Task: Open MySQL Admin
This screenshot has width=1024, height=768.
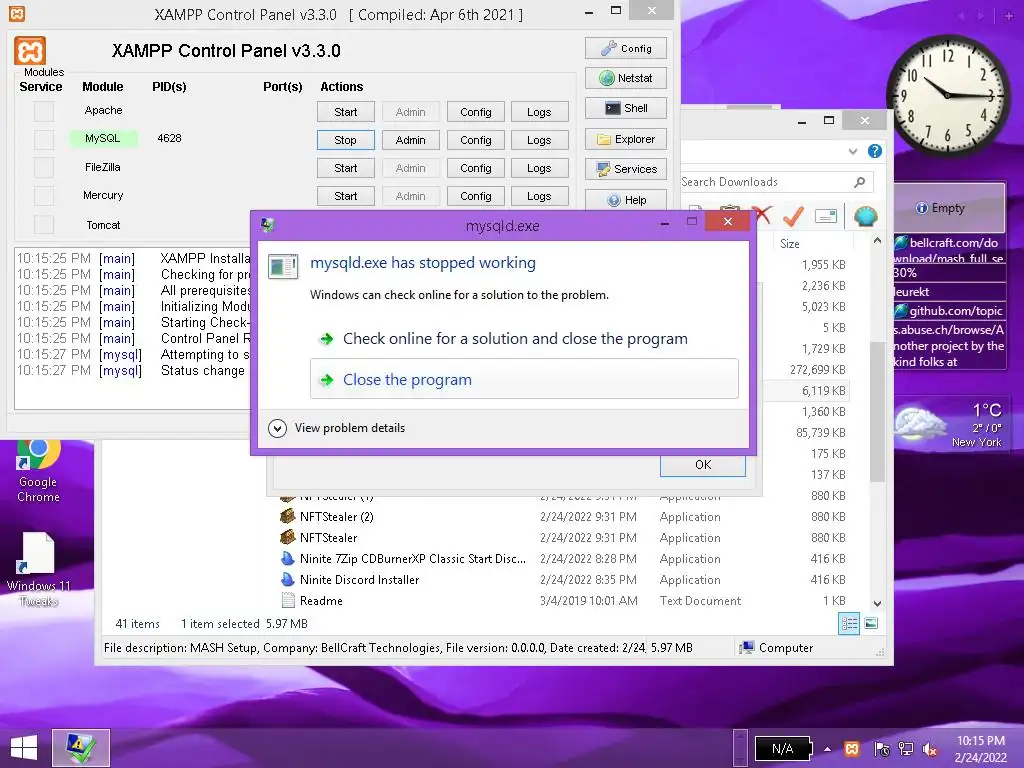Action: pyautogui.click(x=410, y=140)
